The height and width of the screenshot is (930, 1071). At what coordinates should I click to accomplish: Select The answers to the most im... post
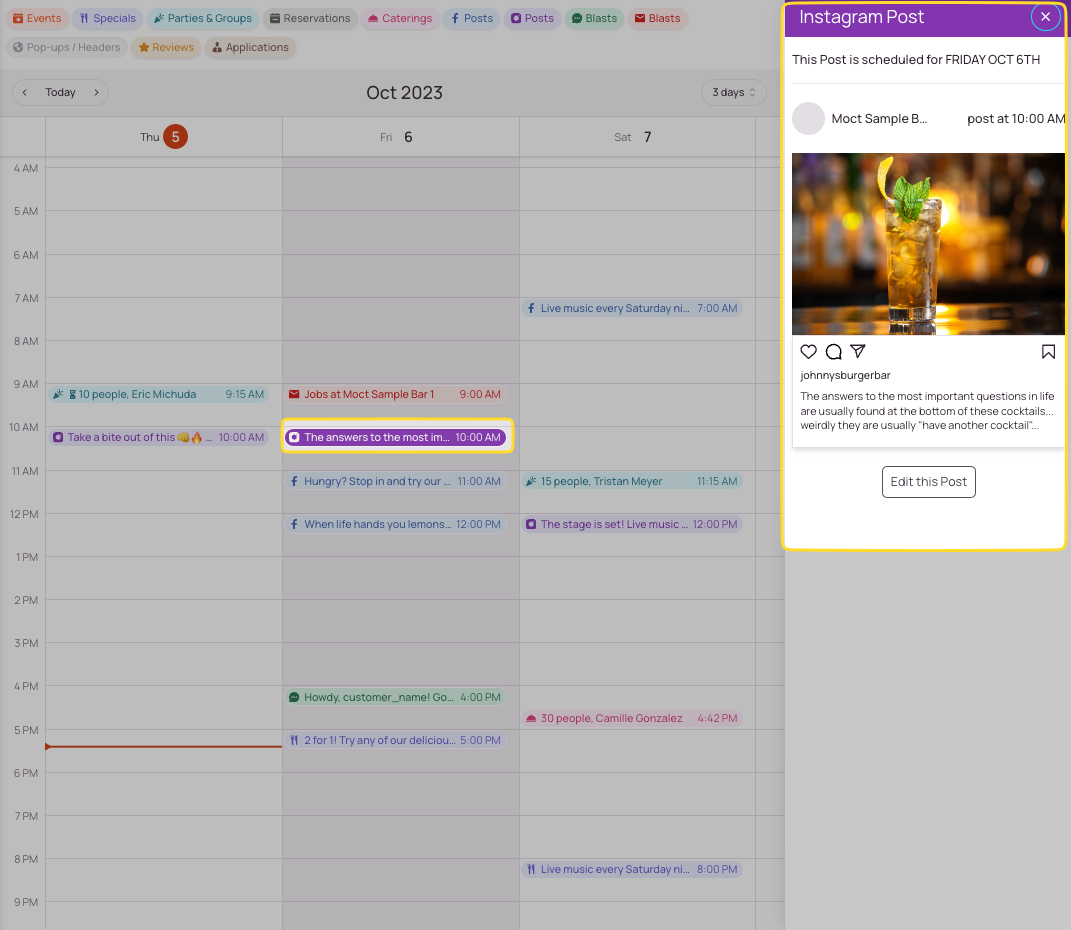[395, 437]
